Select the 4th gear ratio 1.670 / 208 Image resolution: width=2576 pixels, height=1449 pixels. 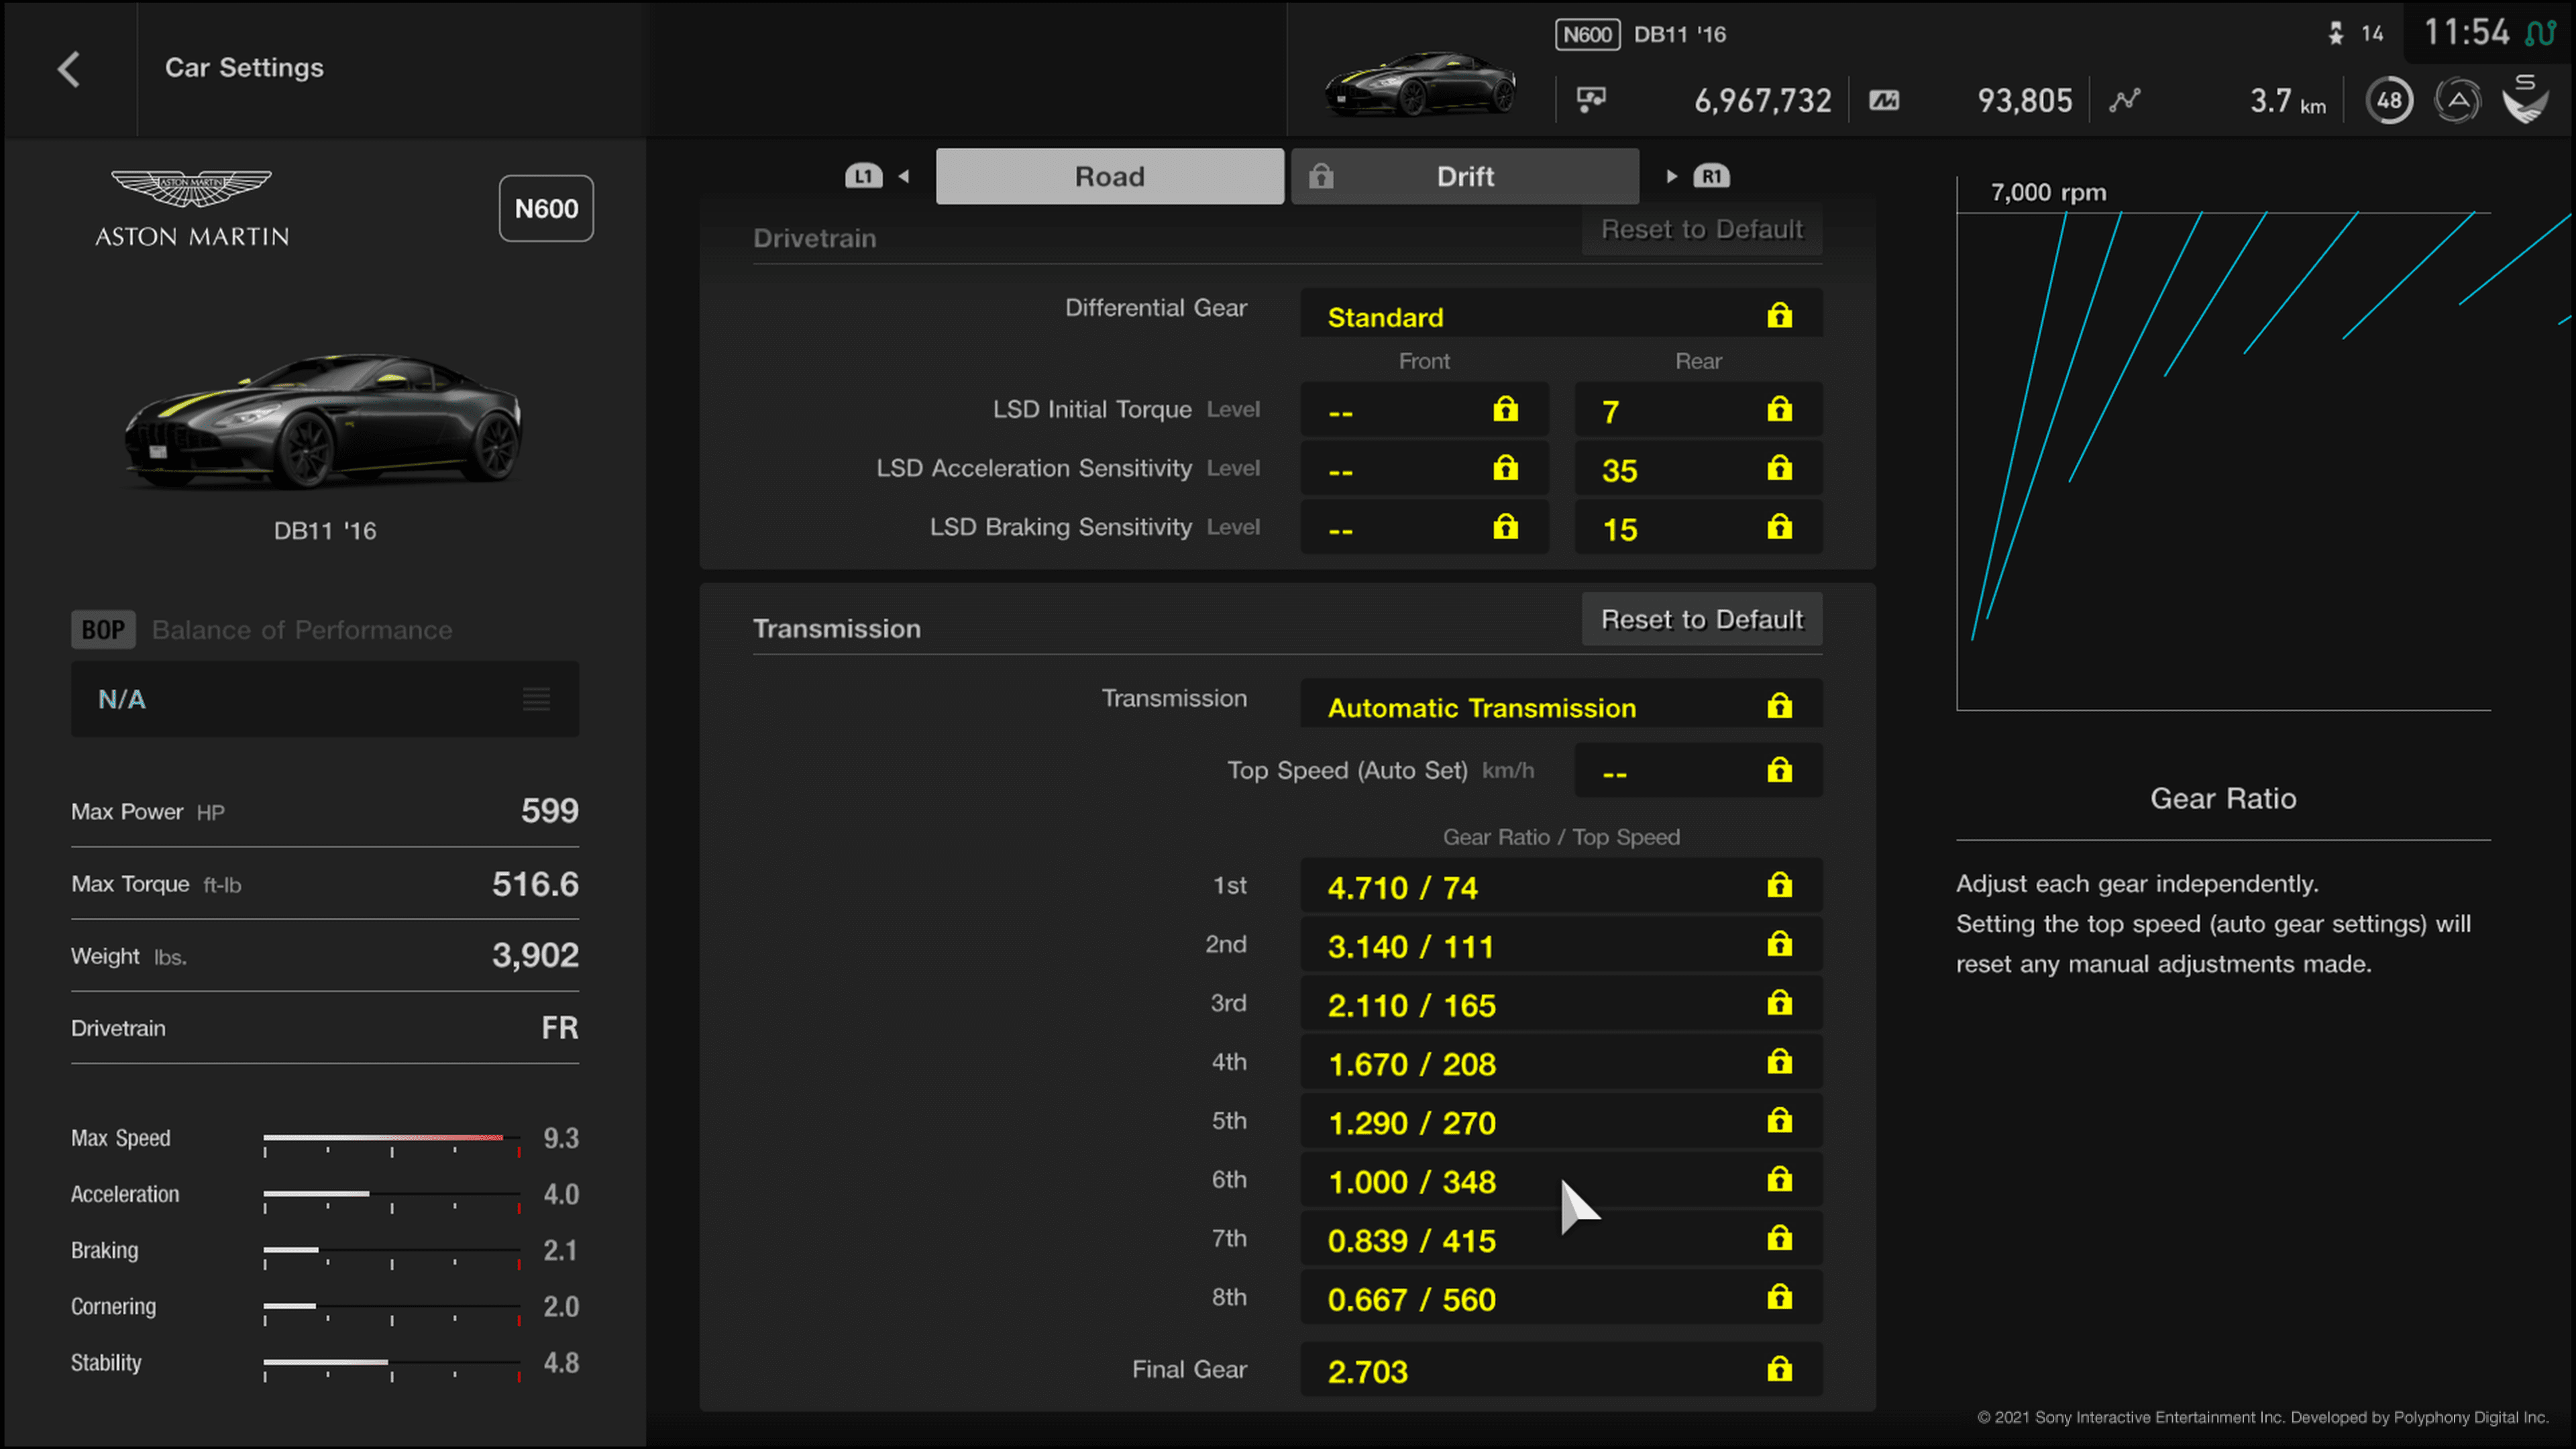[1561, 1063]
